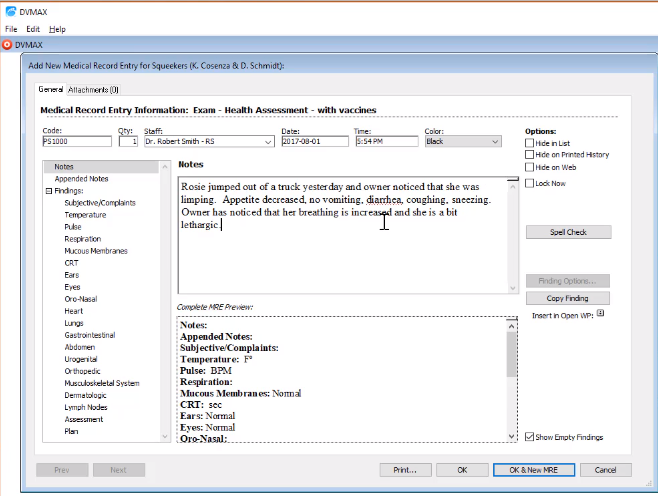Click the Code input field

[77, 141]
